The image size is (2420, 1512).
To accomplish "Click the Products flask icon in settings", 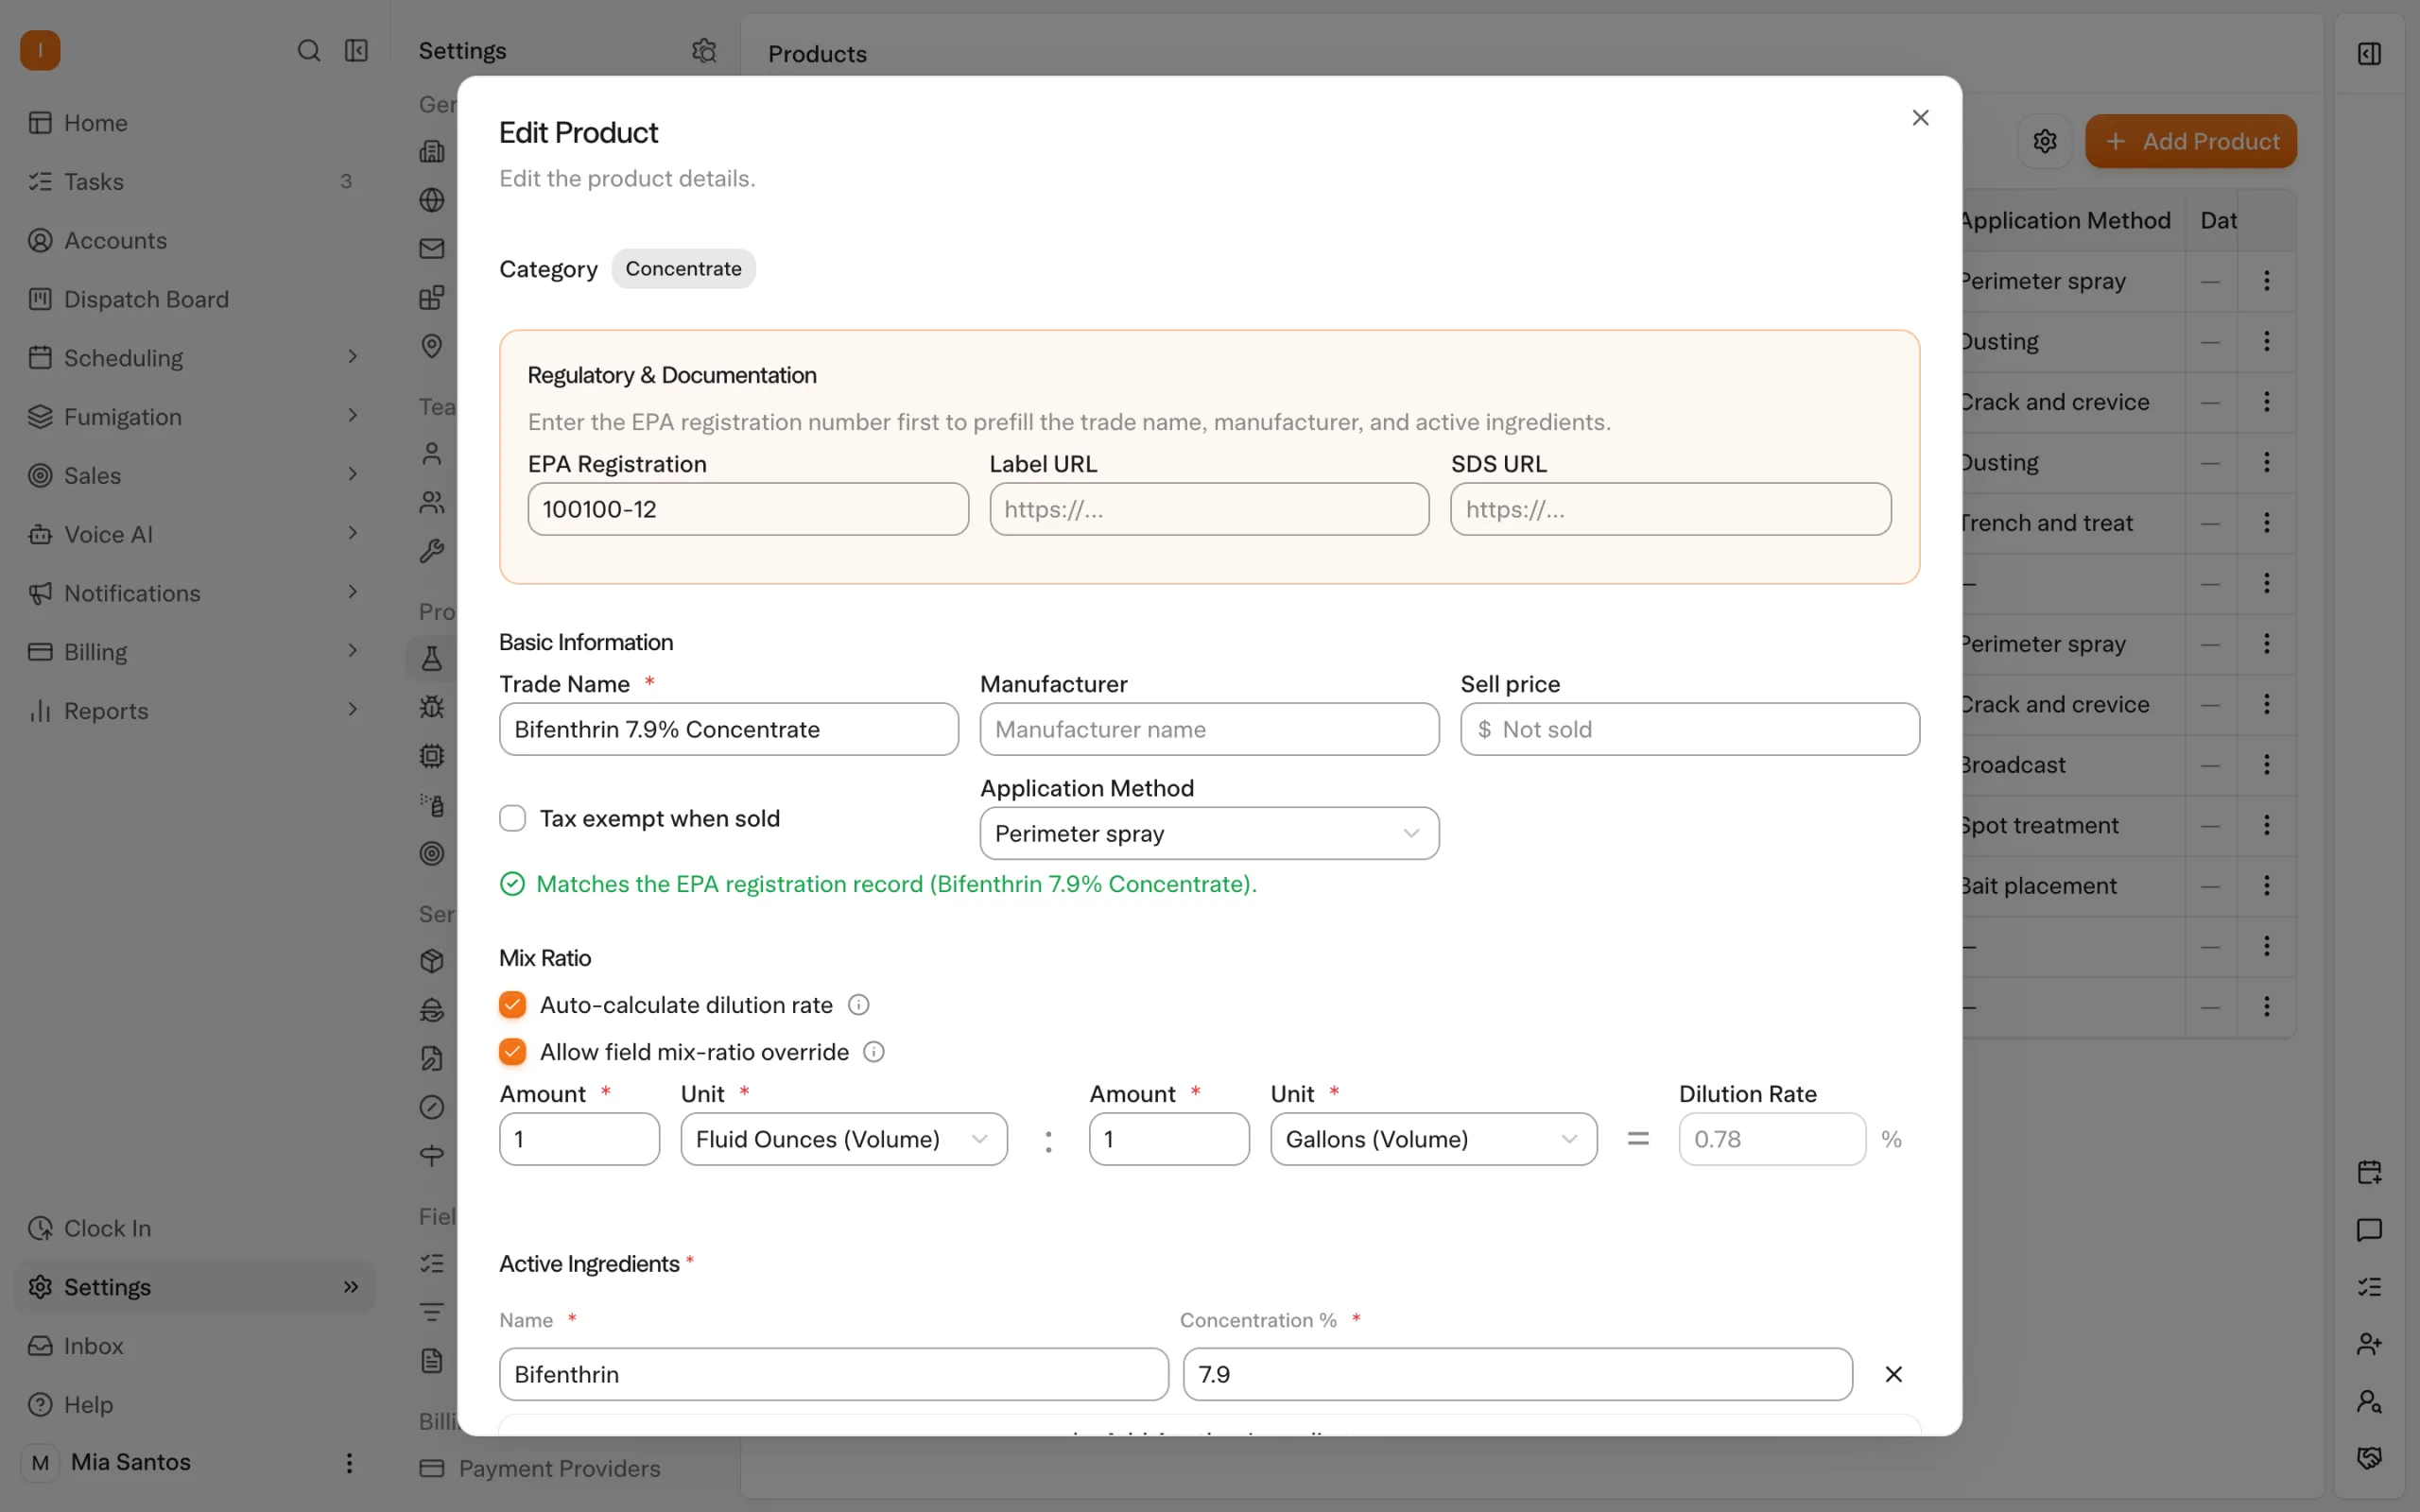I will pos(431,658).
